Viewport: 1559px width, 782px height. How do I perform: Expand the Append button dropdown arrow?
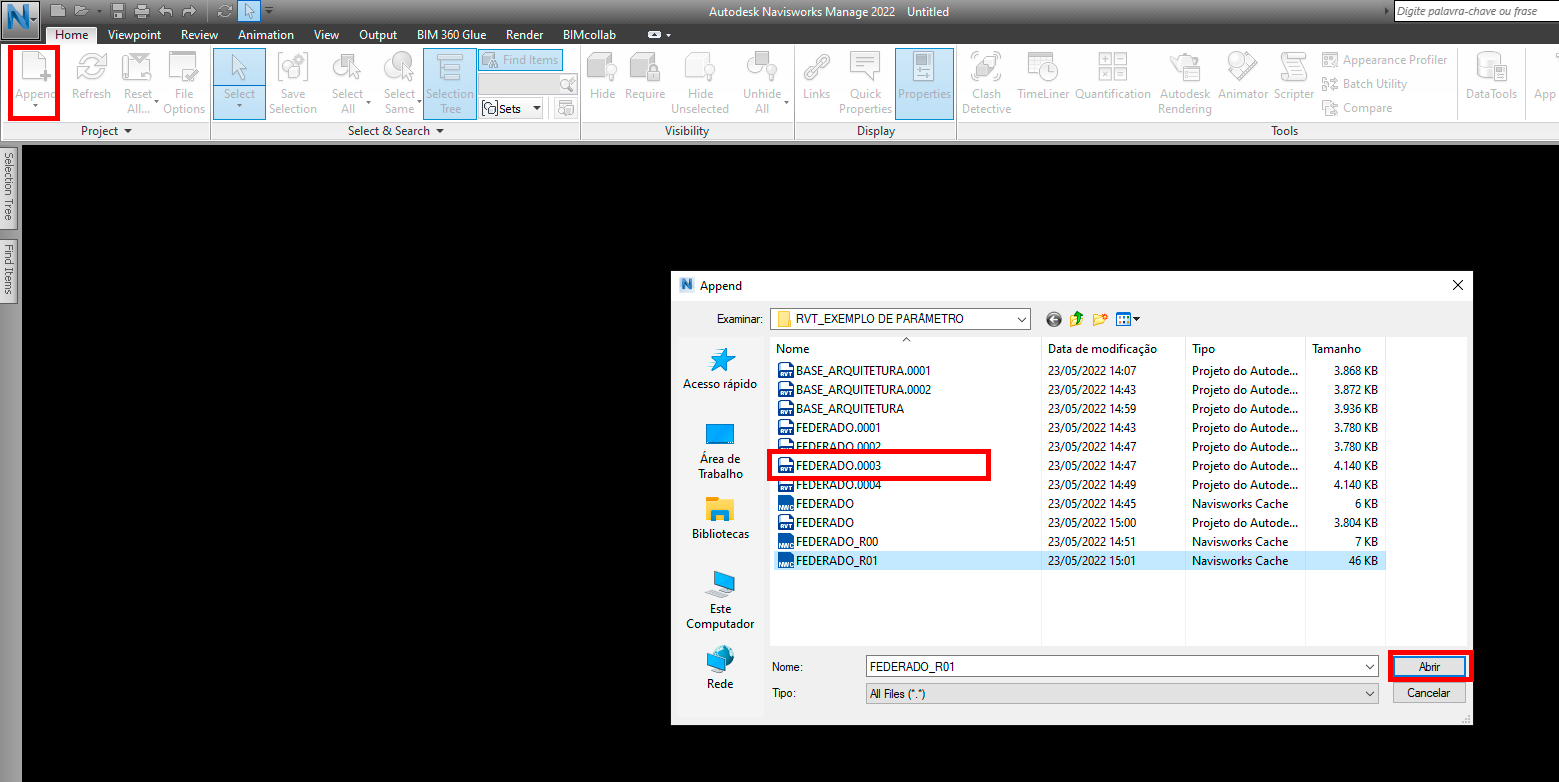(34, 105)
